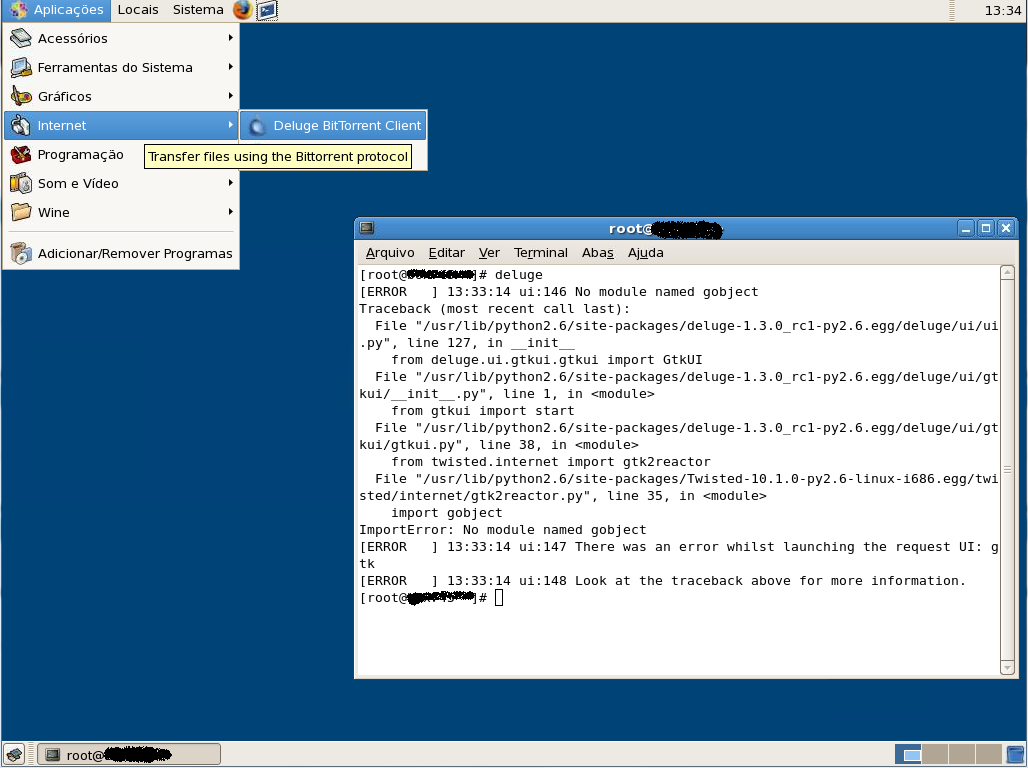The width and height of the screenshot is (1028, 768).
Task: Open the terminal's Abas menu
Action: pyautogui.click(x=598, y=253)
